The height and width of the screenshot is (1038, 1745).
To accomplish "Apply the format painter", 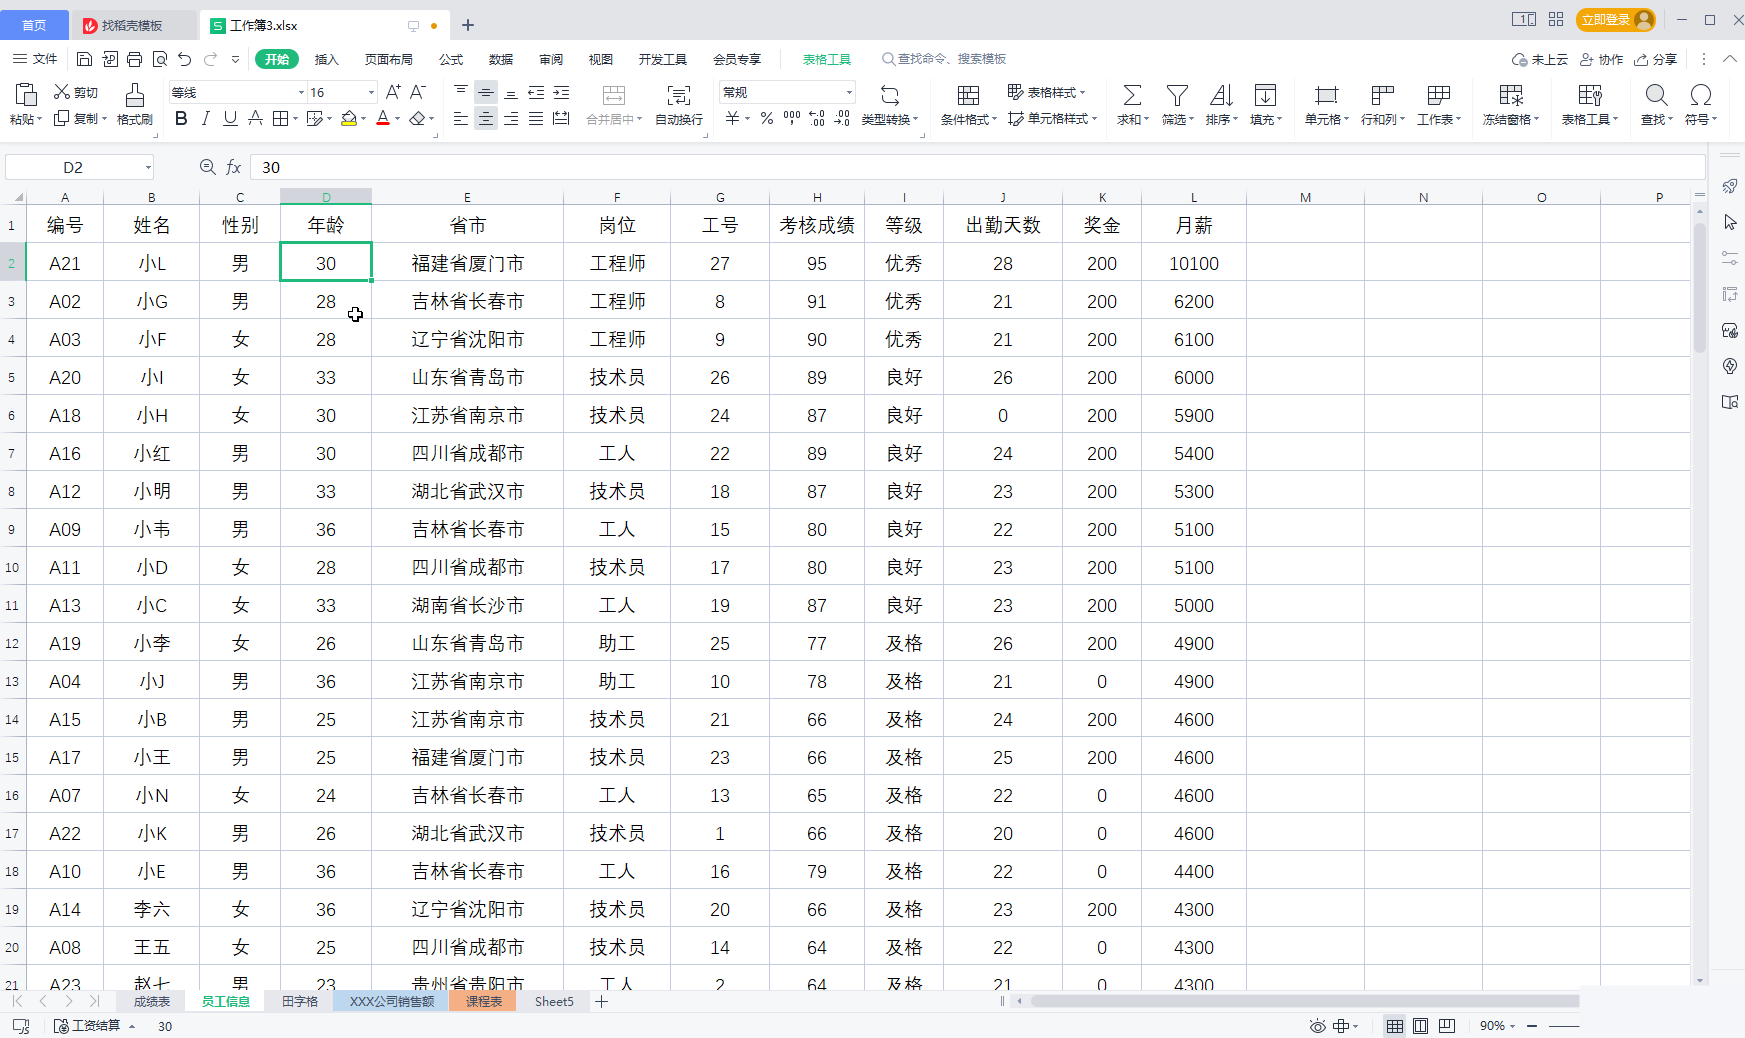I will 135,103.
